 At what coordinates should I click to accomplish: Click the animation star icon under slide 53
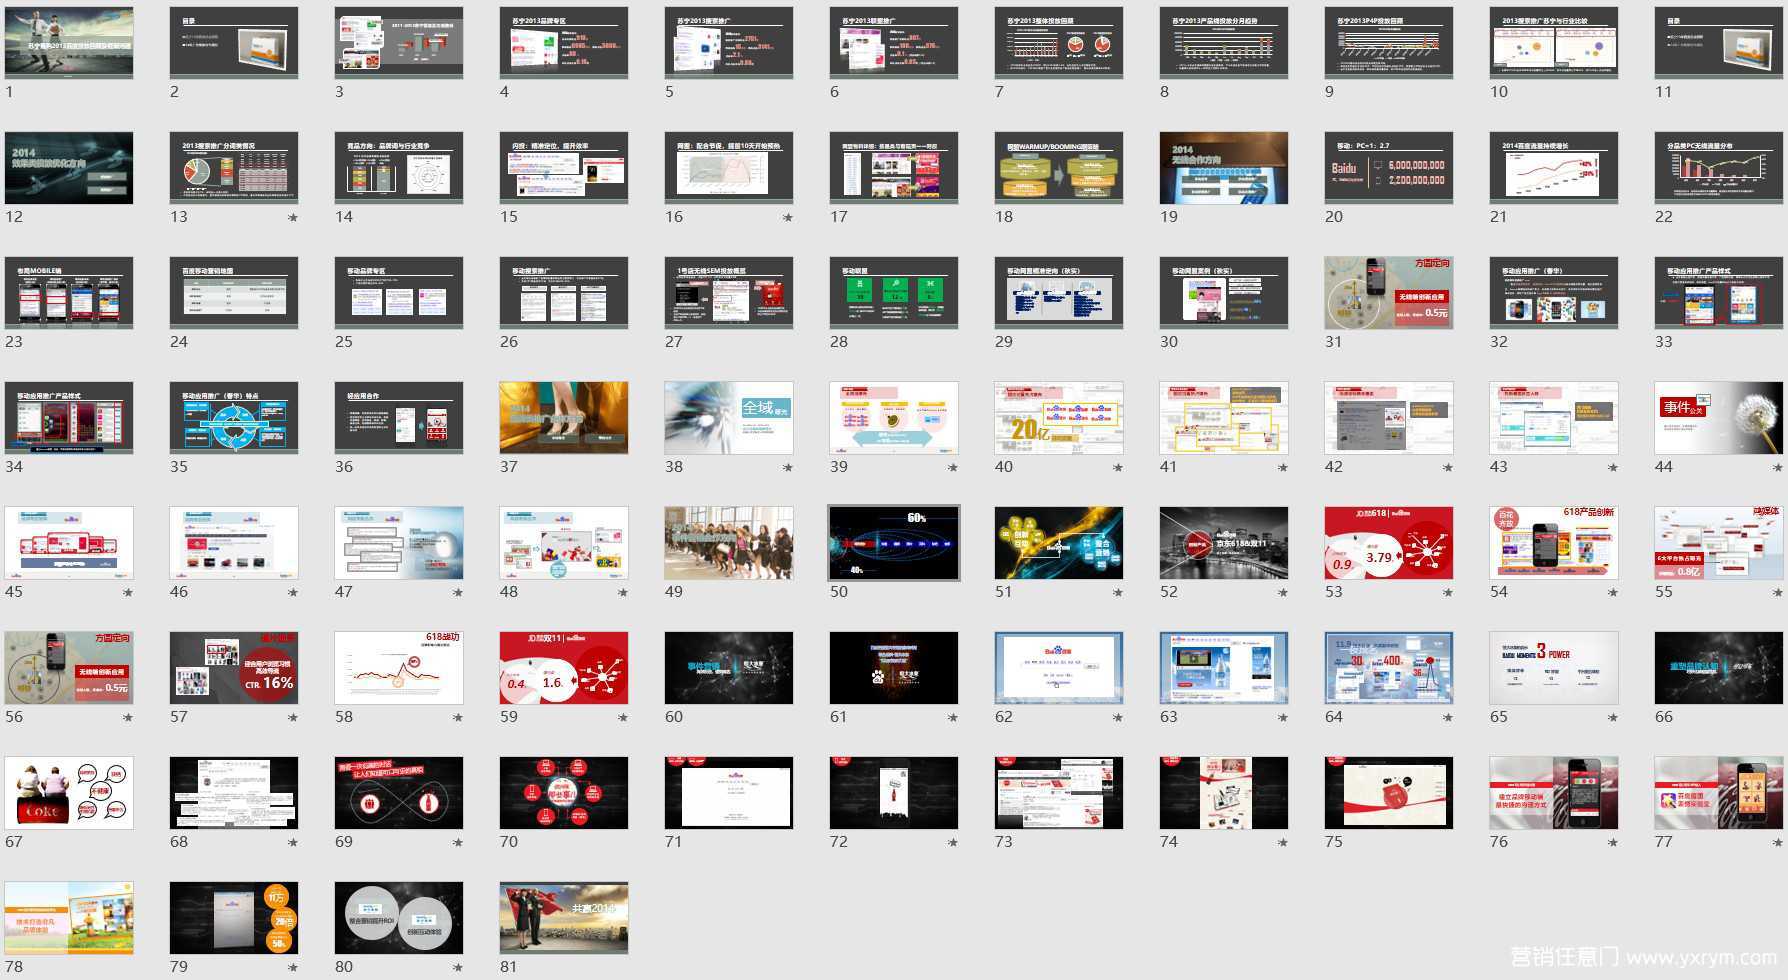(1448, 593)
